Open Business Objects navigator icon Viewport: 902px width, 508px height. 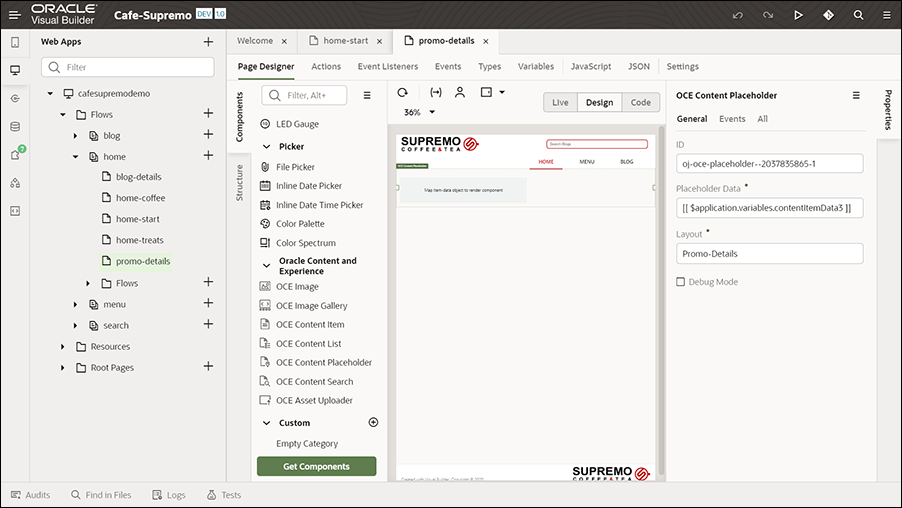click(x=15, y=127)
